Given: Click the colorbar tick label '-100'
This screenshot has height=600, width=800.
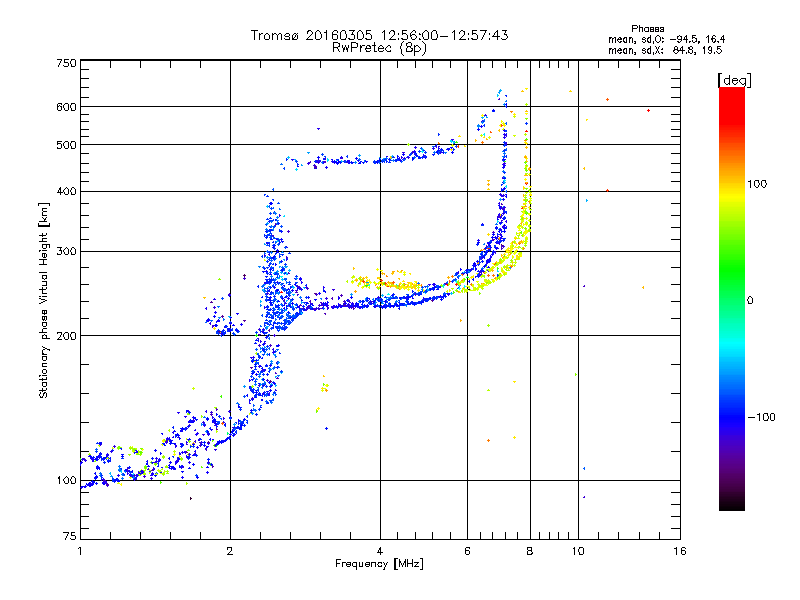Looking at the screenshot, I should pos(761,417).
